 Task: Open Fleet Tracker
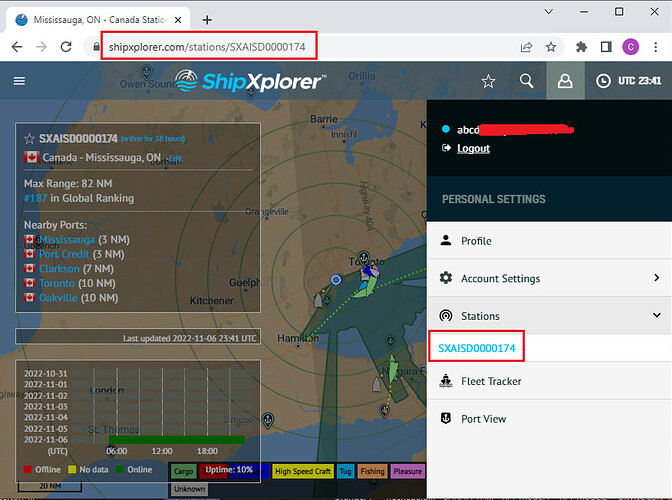point(549,381)
